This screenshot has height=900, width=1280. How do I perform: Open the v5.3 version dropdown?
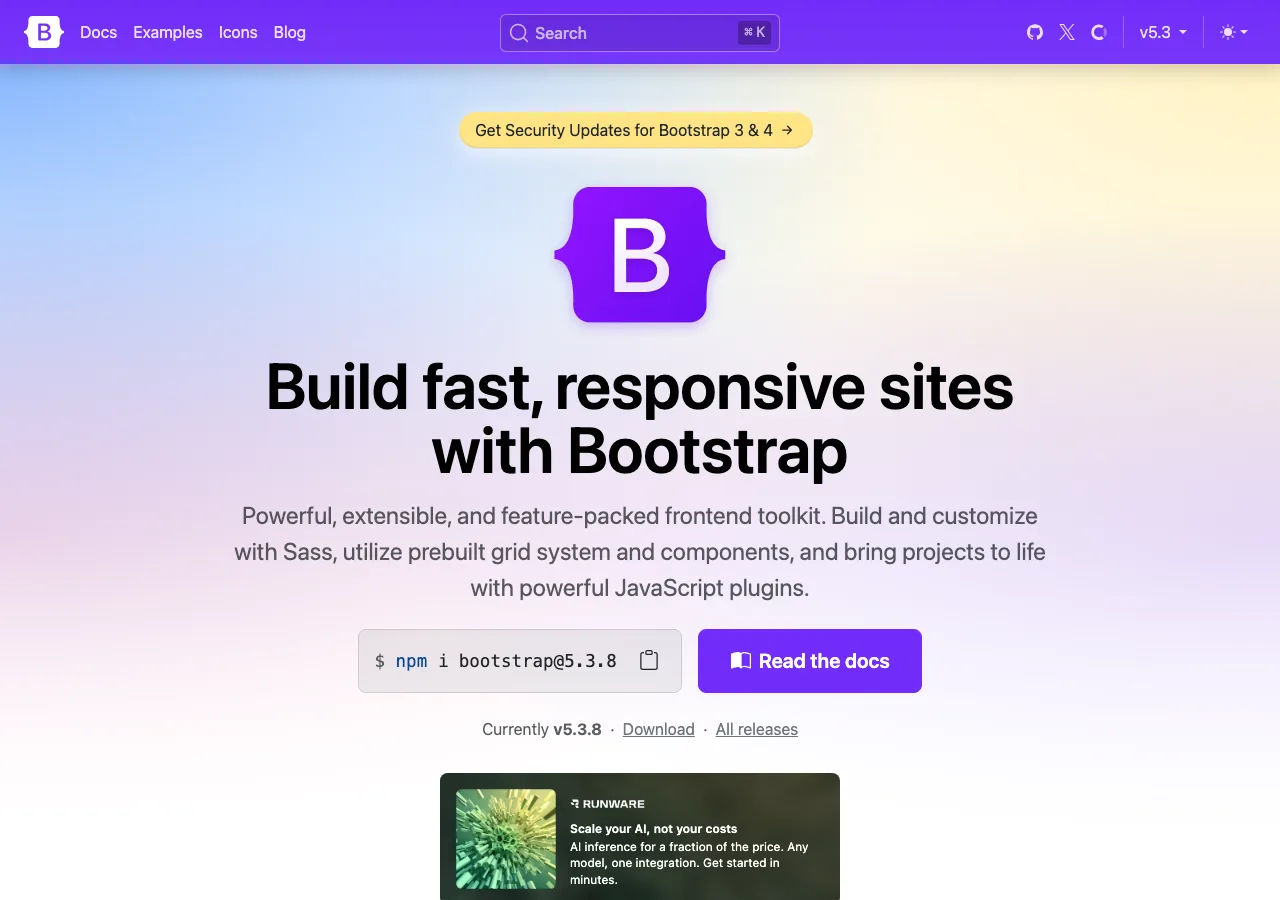[1163, 32]
